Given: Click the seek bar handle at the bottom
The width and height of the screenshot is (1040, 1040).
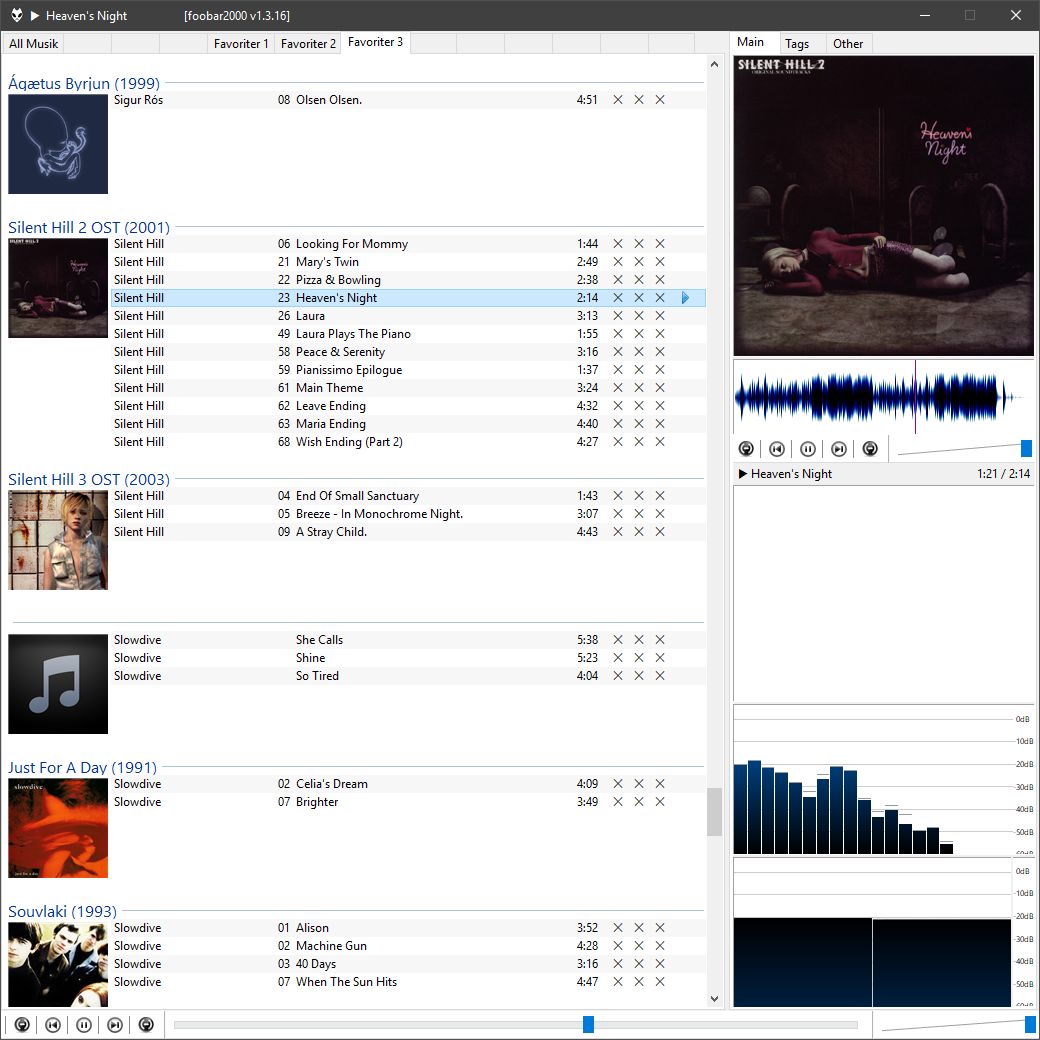Looking at the screenshot, I should coord(588,1024).
